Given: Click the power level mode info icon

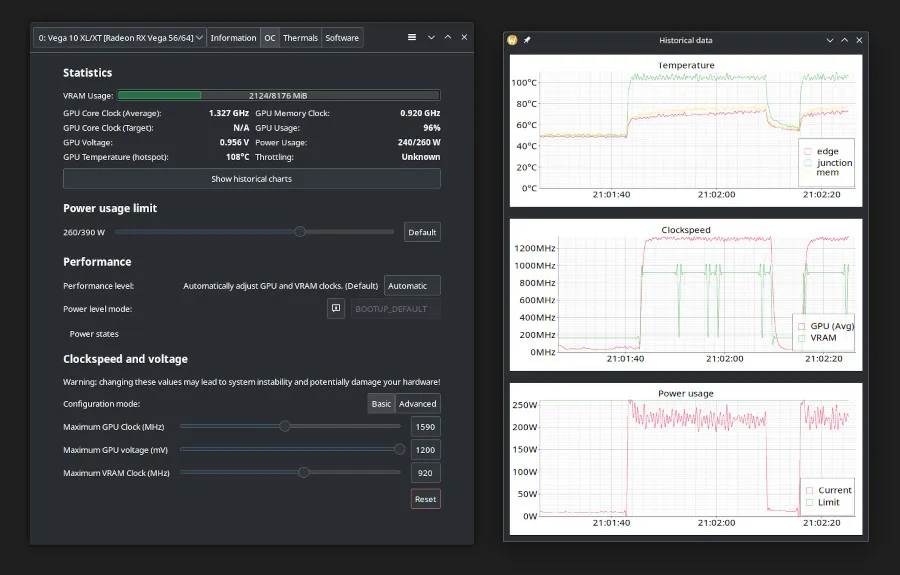Looking at the screenshot, I should [336, 309].
